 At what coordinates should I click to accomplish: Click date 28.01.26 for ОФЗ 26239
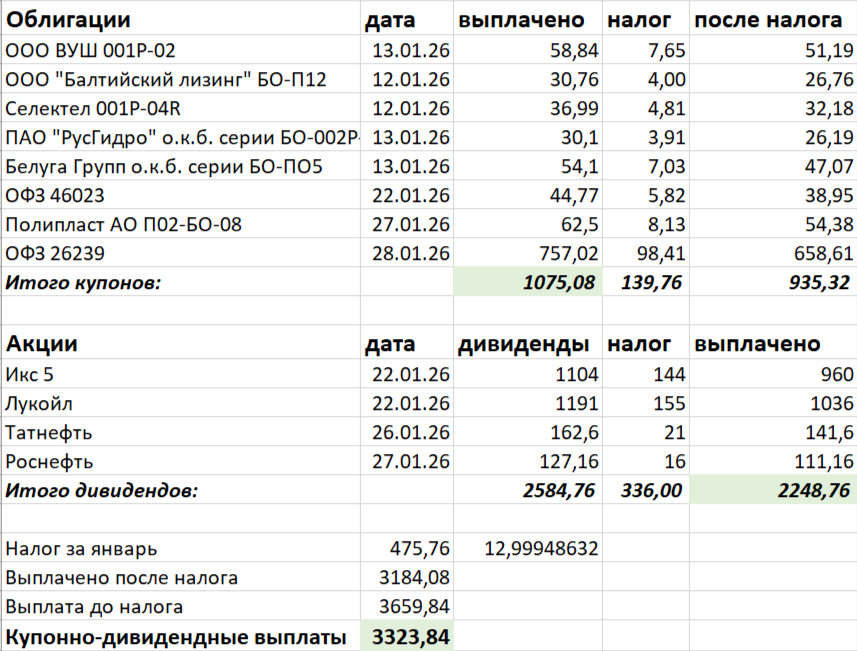coord(407,253)
